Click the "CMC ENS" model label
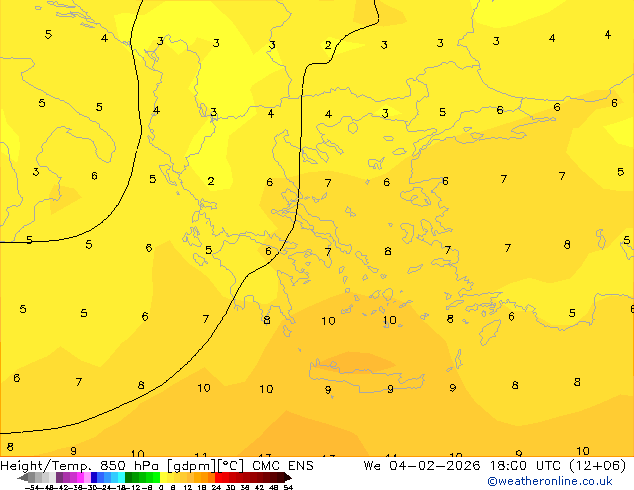The image size is (634, 490). 283,466
